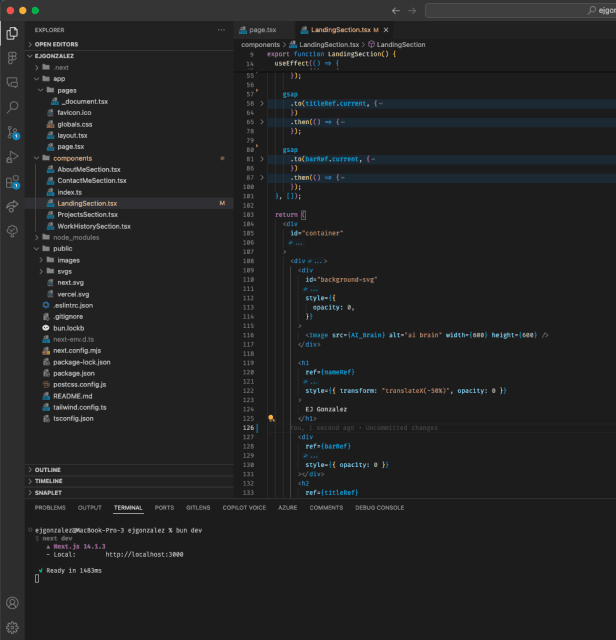Click the lightbulb code action icon
Screen dimensions: 616x640
[271, 418]
